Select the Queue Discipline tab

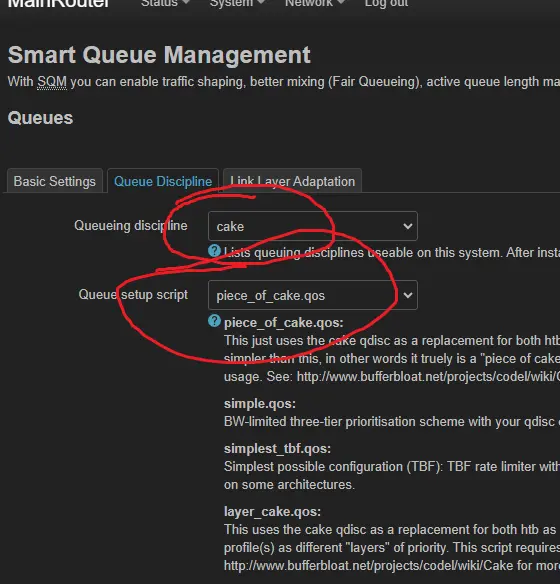[163, 181]
